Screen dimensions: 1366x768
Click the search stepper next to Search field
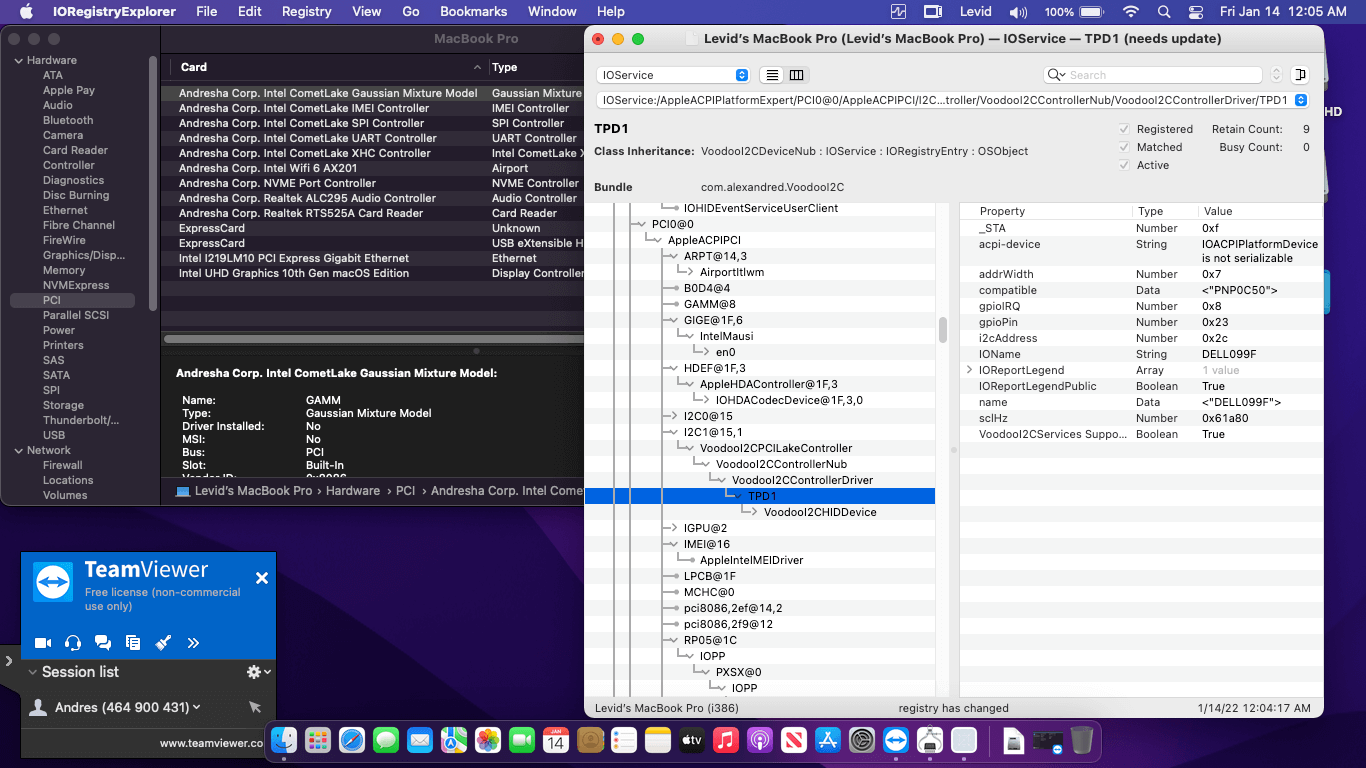click(1276, 75)
